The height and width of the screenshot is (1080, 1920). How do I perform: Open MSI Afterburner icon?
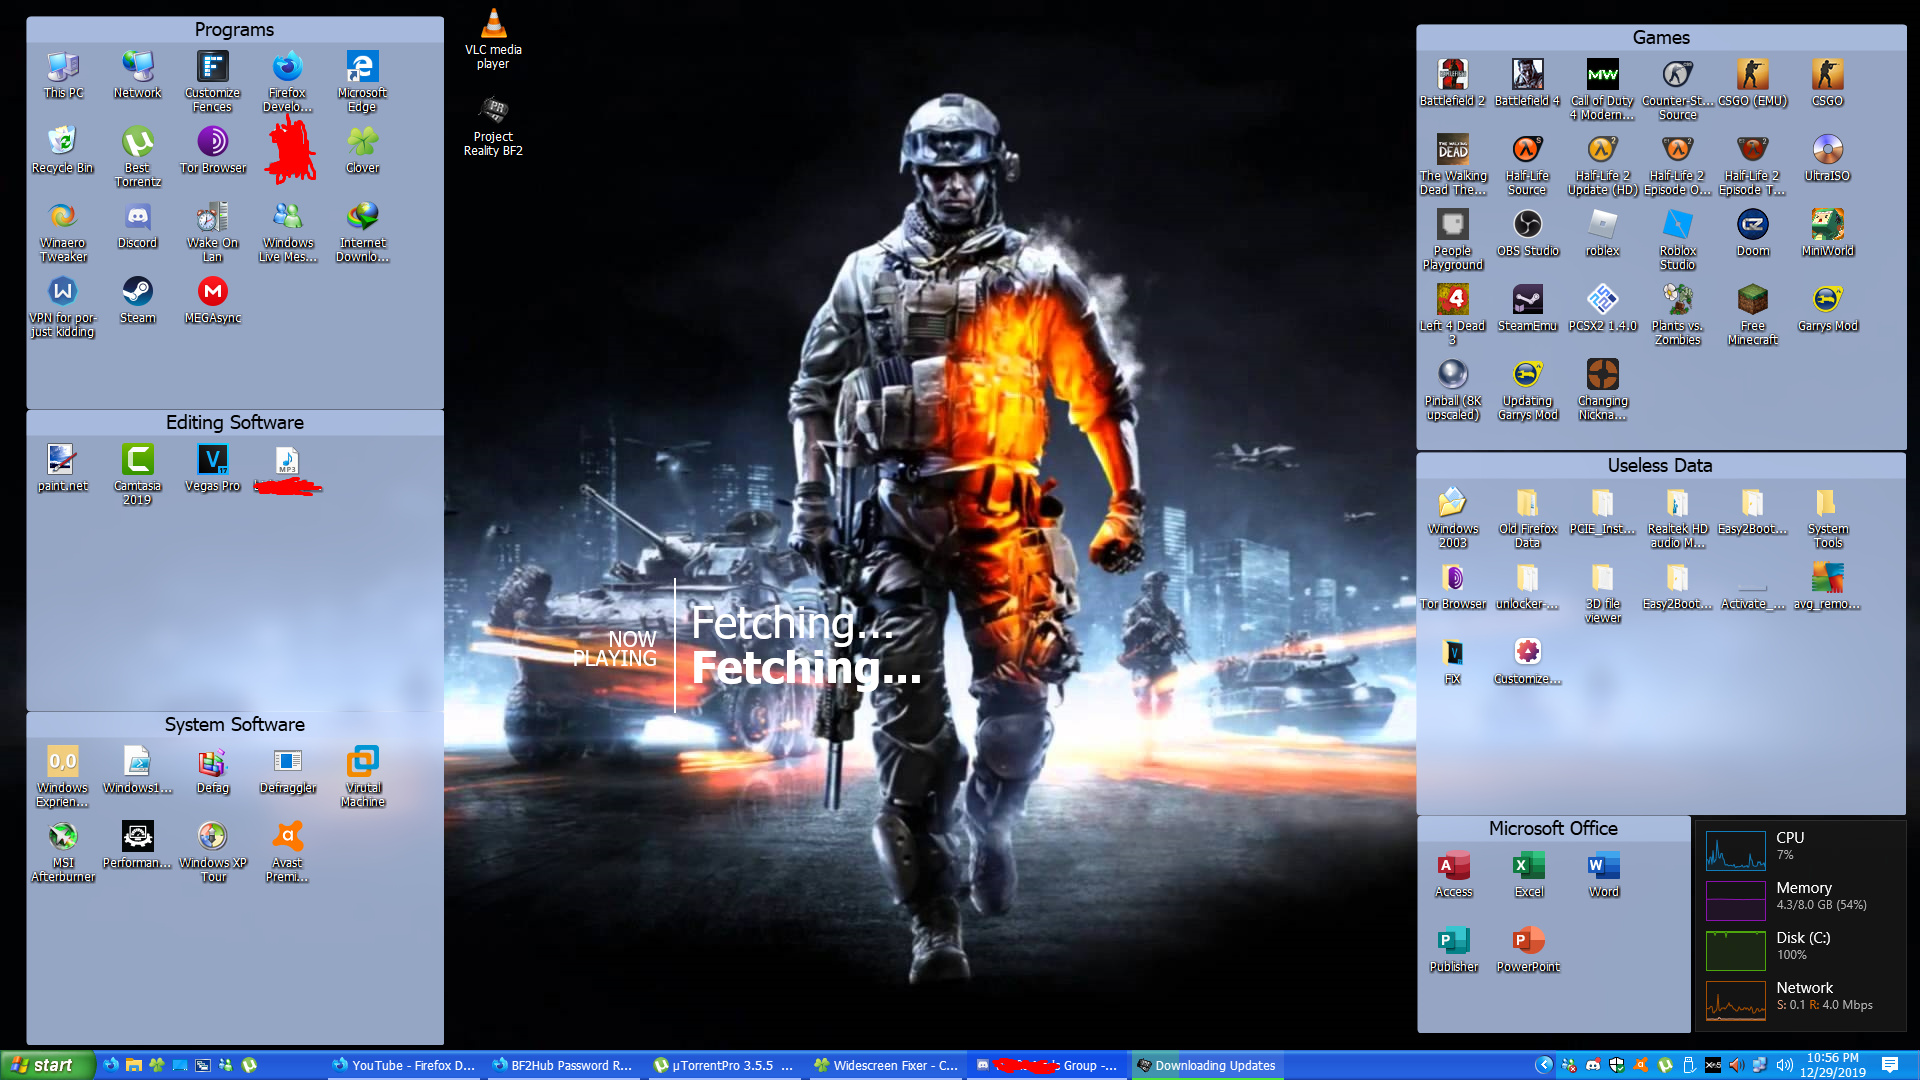coord(63,852)
